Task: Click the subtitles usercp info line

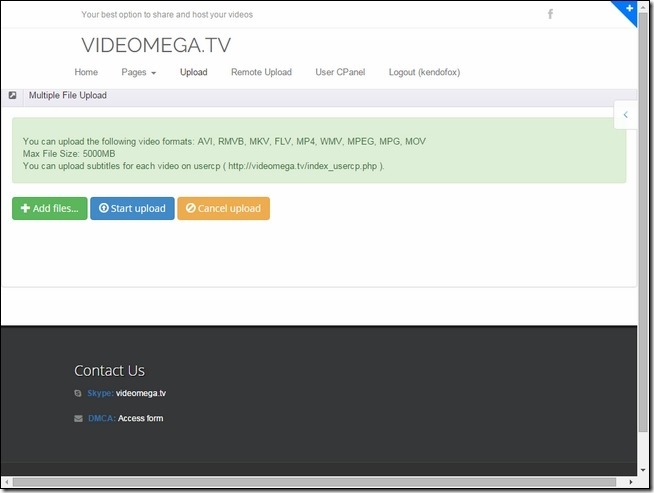Action: pos(204,166)
